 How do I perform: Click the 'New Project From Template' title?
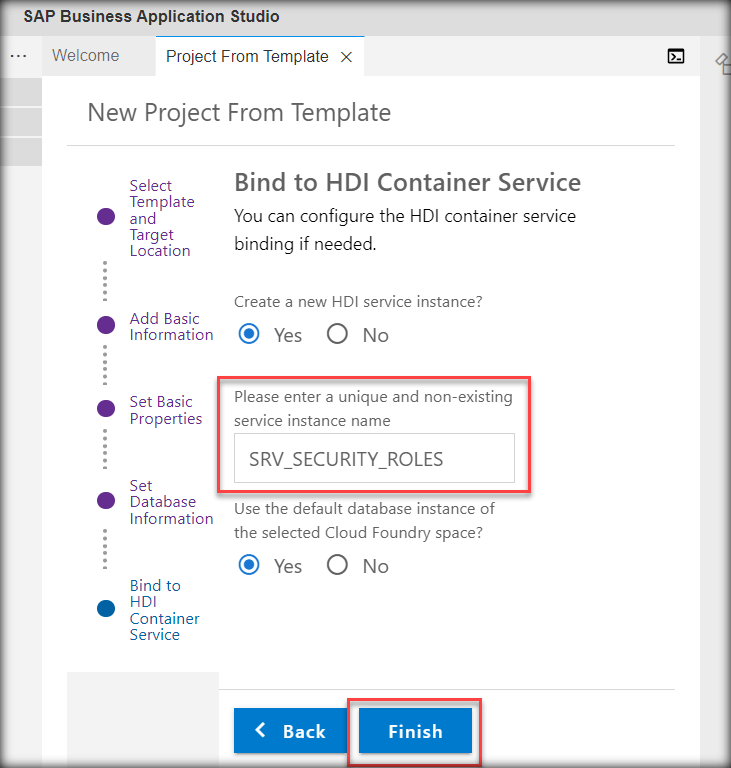(x=239, y=113)
